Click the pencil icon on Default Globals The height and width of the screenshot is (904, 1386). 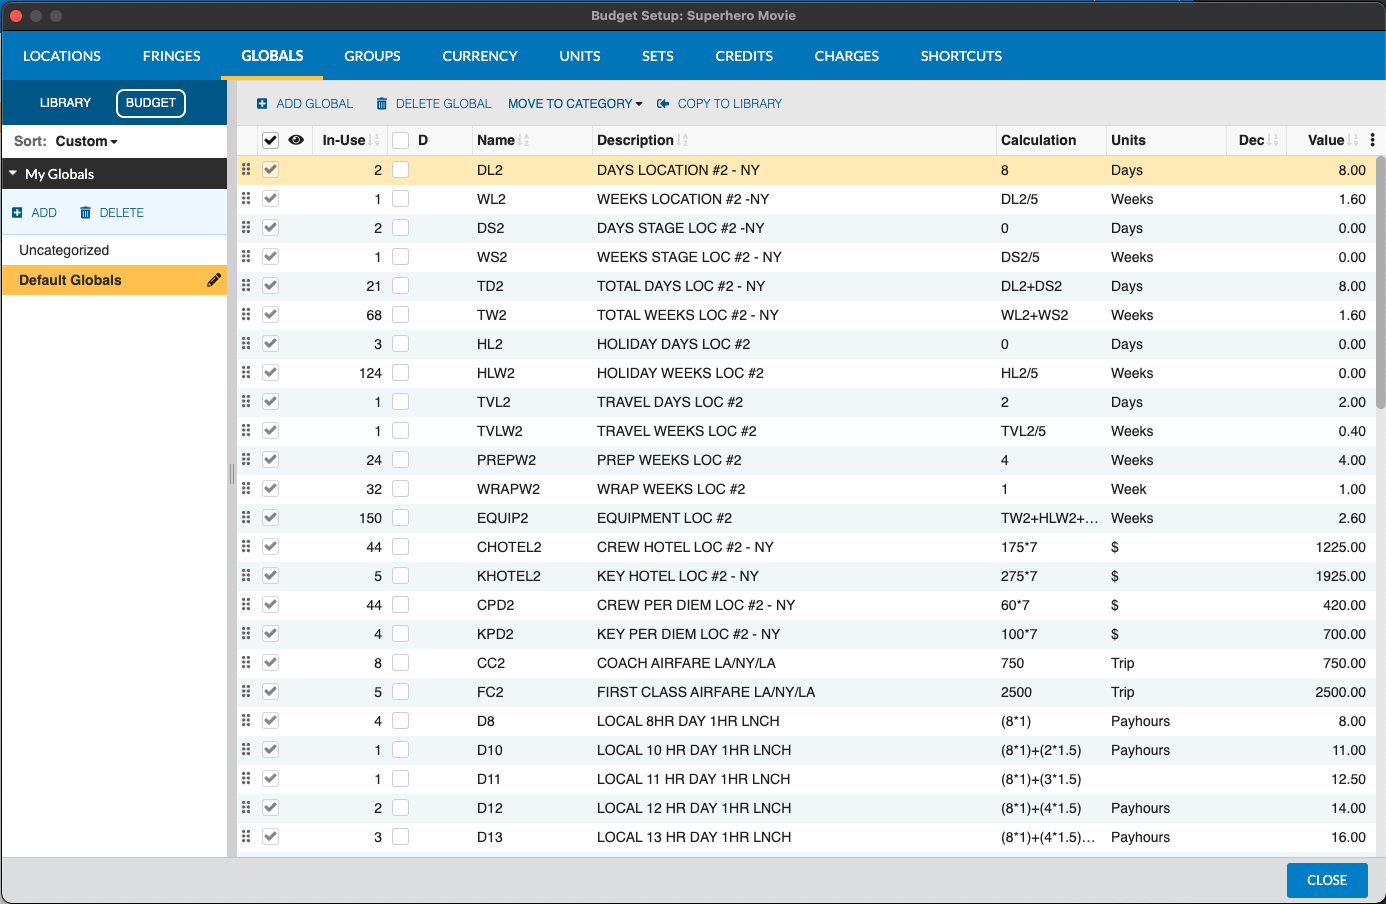(x=214, y=280)
